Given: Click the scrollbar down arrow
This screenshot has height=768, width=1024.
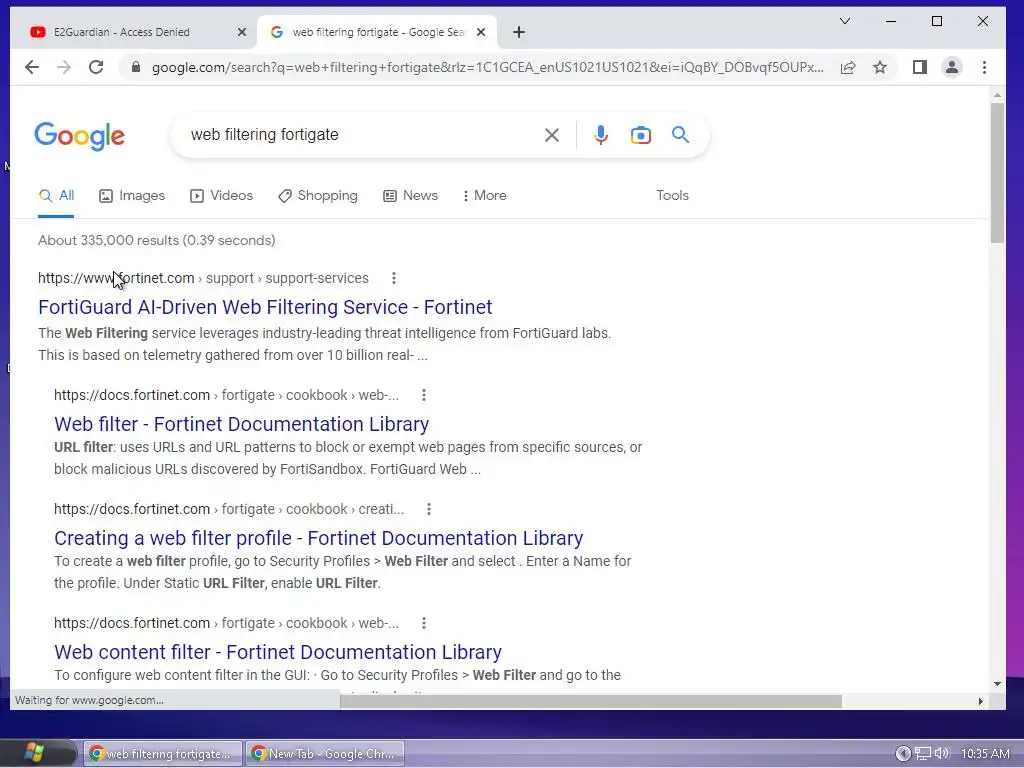Looking at the screenshot, I should (x=997, y=684).
